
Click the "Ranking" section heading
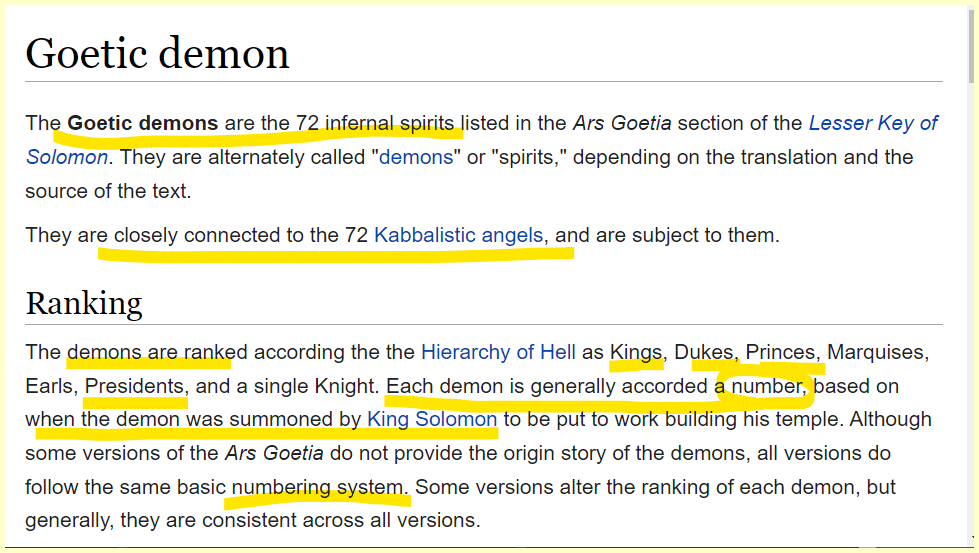coord(84,302)
